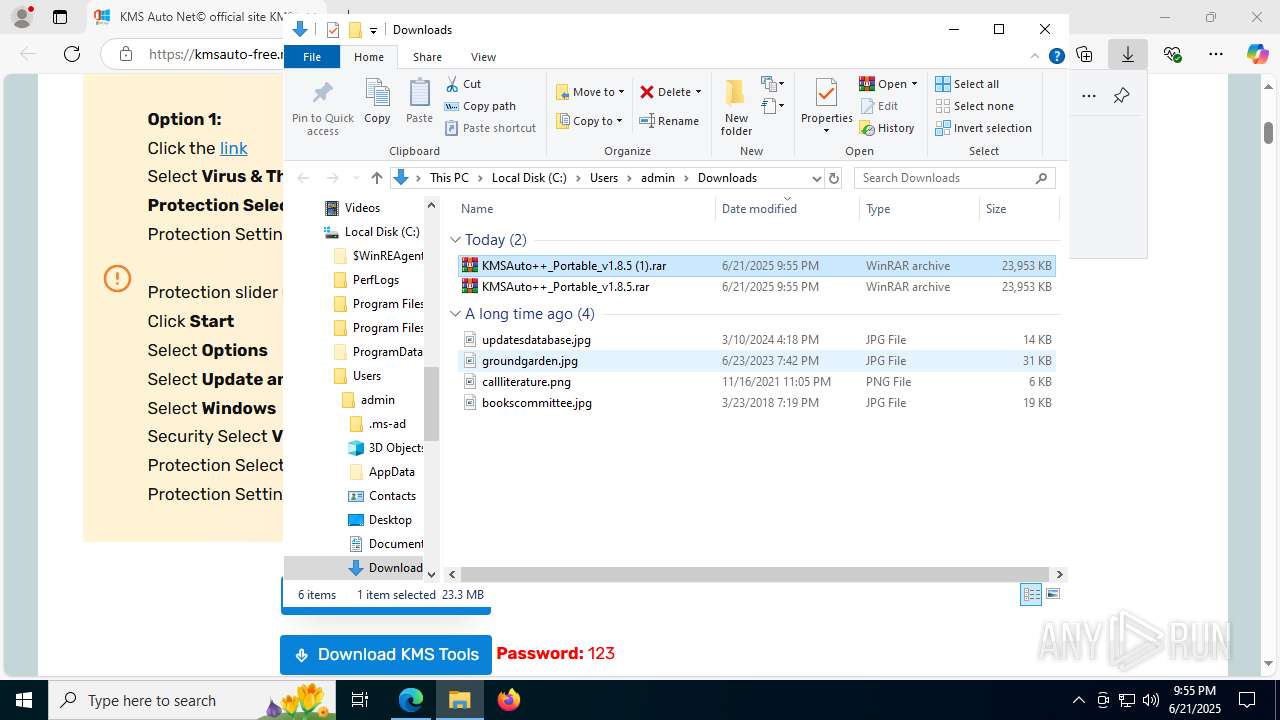Click the red Delete icon

click(647, 92)
